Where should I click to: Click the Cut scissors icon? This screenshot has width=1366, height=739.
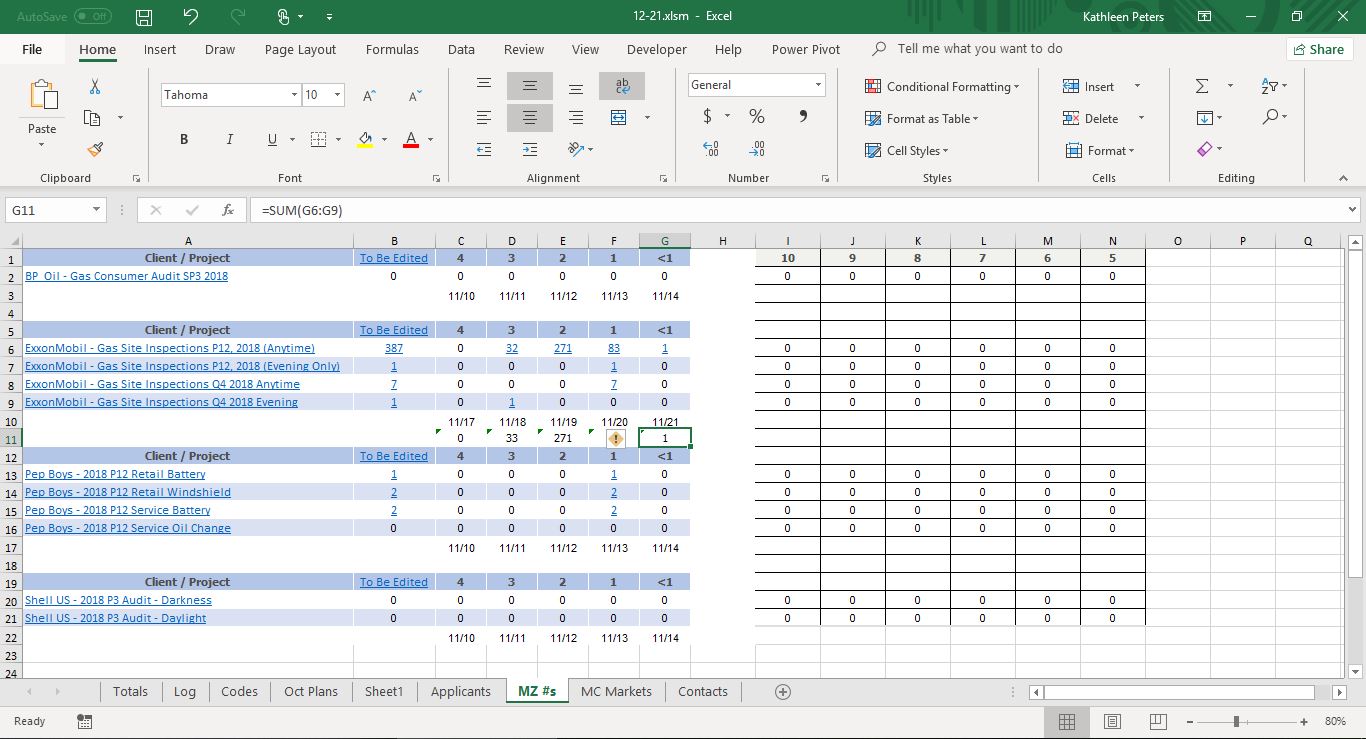(95, 87)
